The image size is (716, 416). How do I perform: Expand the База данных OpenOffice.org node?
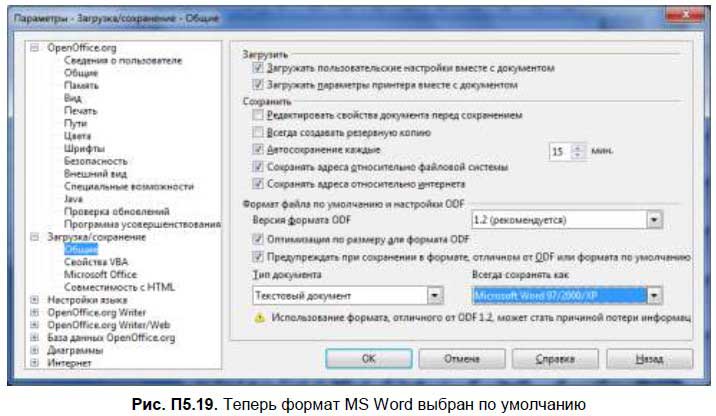[34, 337]
